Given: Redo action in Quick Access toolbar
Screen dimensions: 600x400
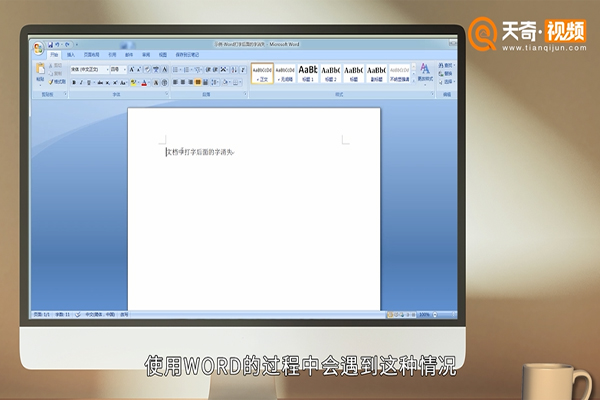Looking at the screenshot, I should pos(67,45).
